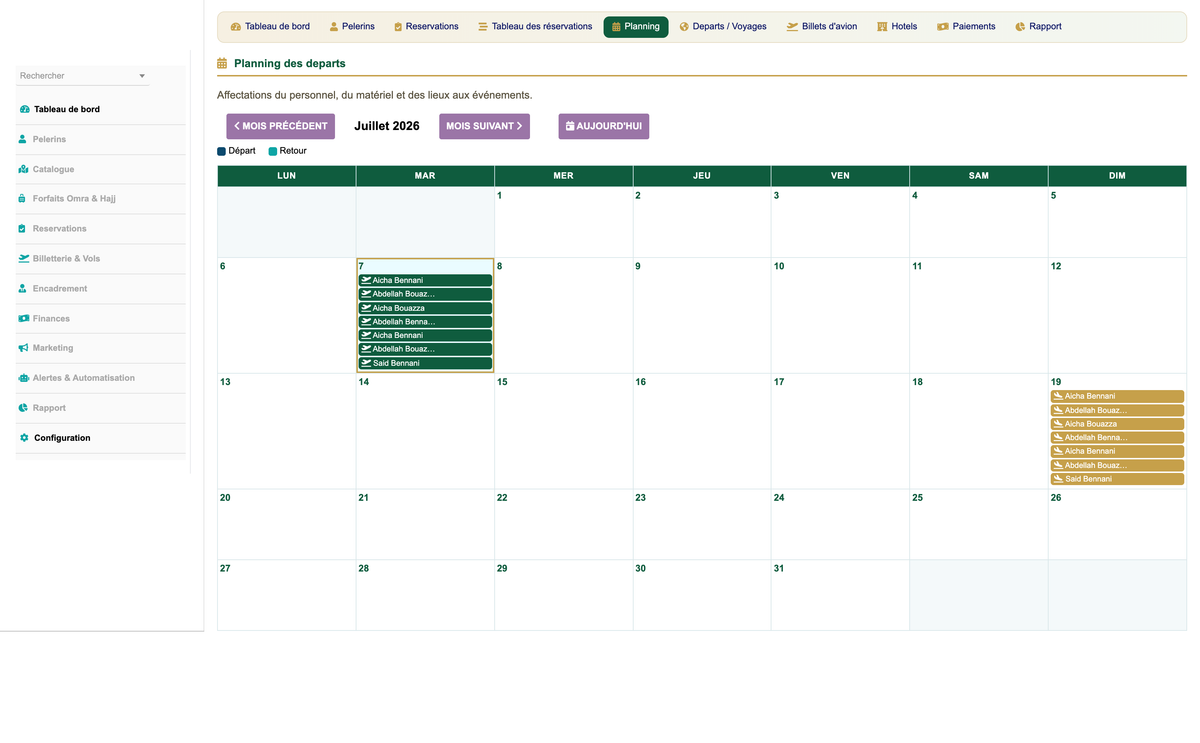Click the DIM column header
This screenshot has width=1200, height=743.
[1117, 176]
